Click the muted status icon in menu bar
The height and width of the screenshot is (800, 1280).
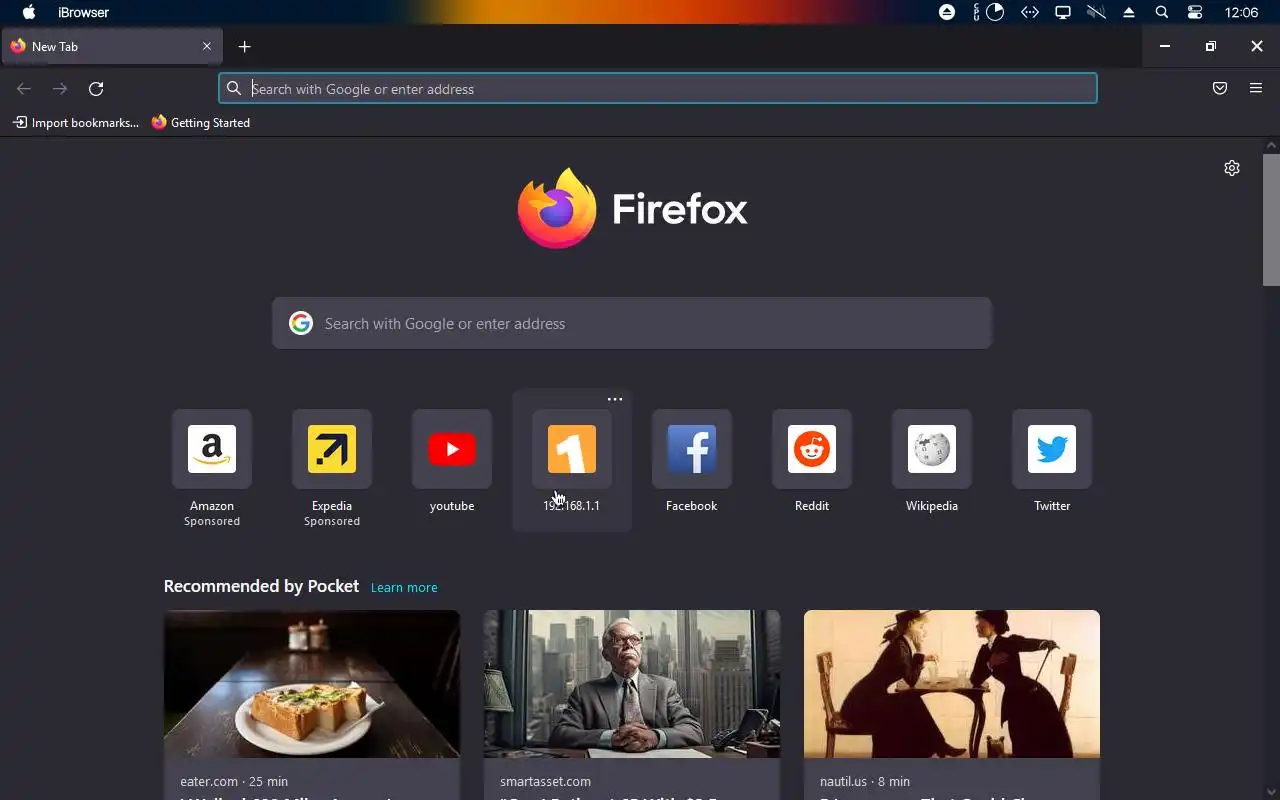coord(1096,12)
